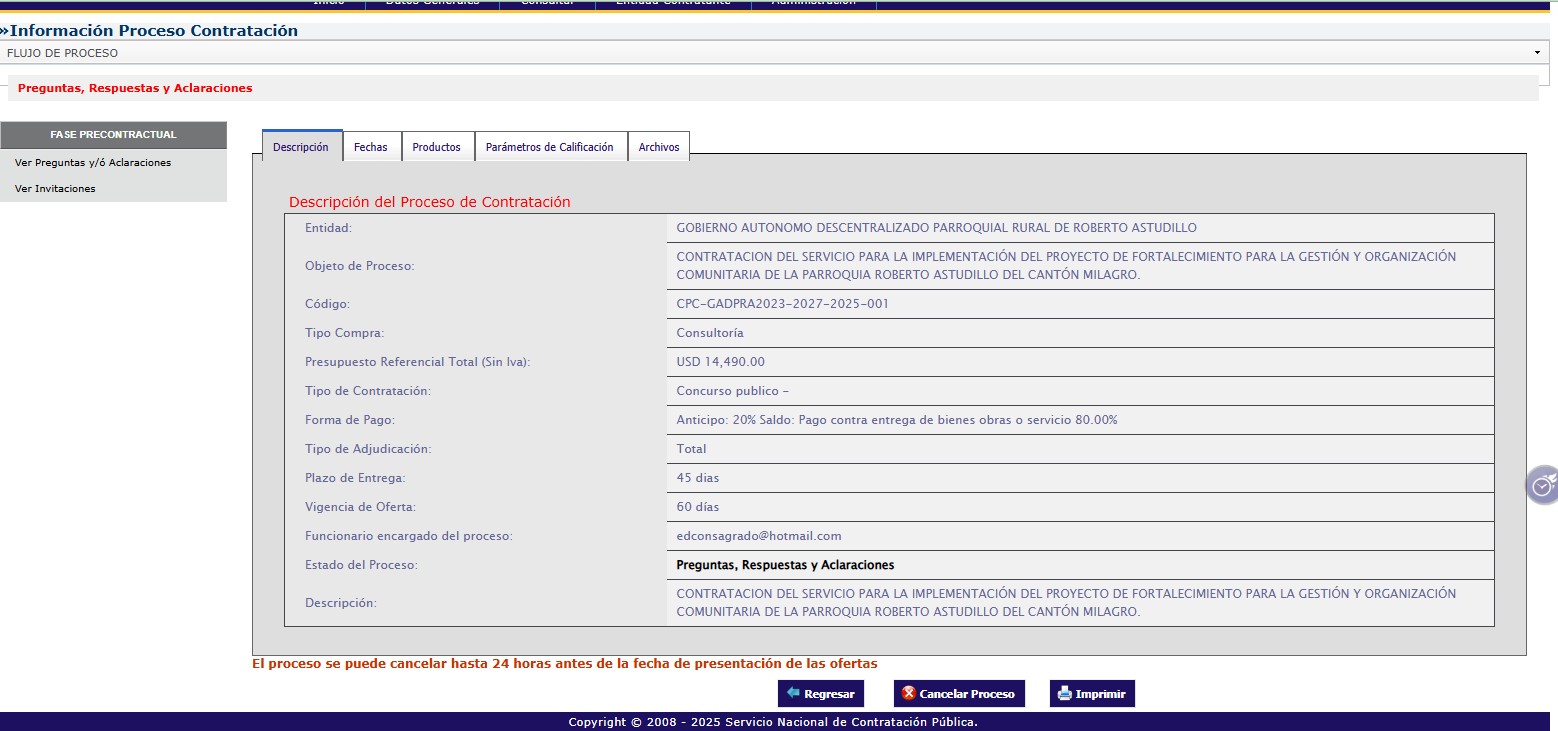Switch to the Fechas tab
This screenshot has height=731, width=1558.
(x=370, y=147)
